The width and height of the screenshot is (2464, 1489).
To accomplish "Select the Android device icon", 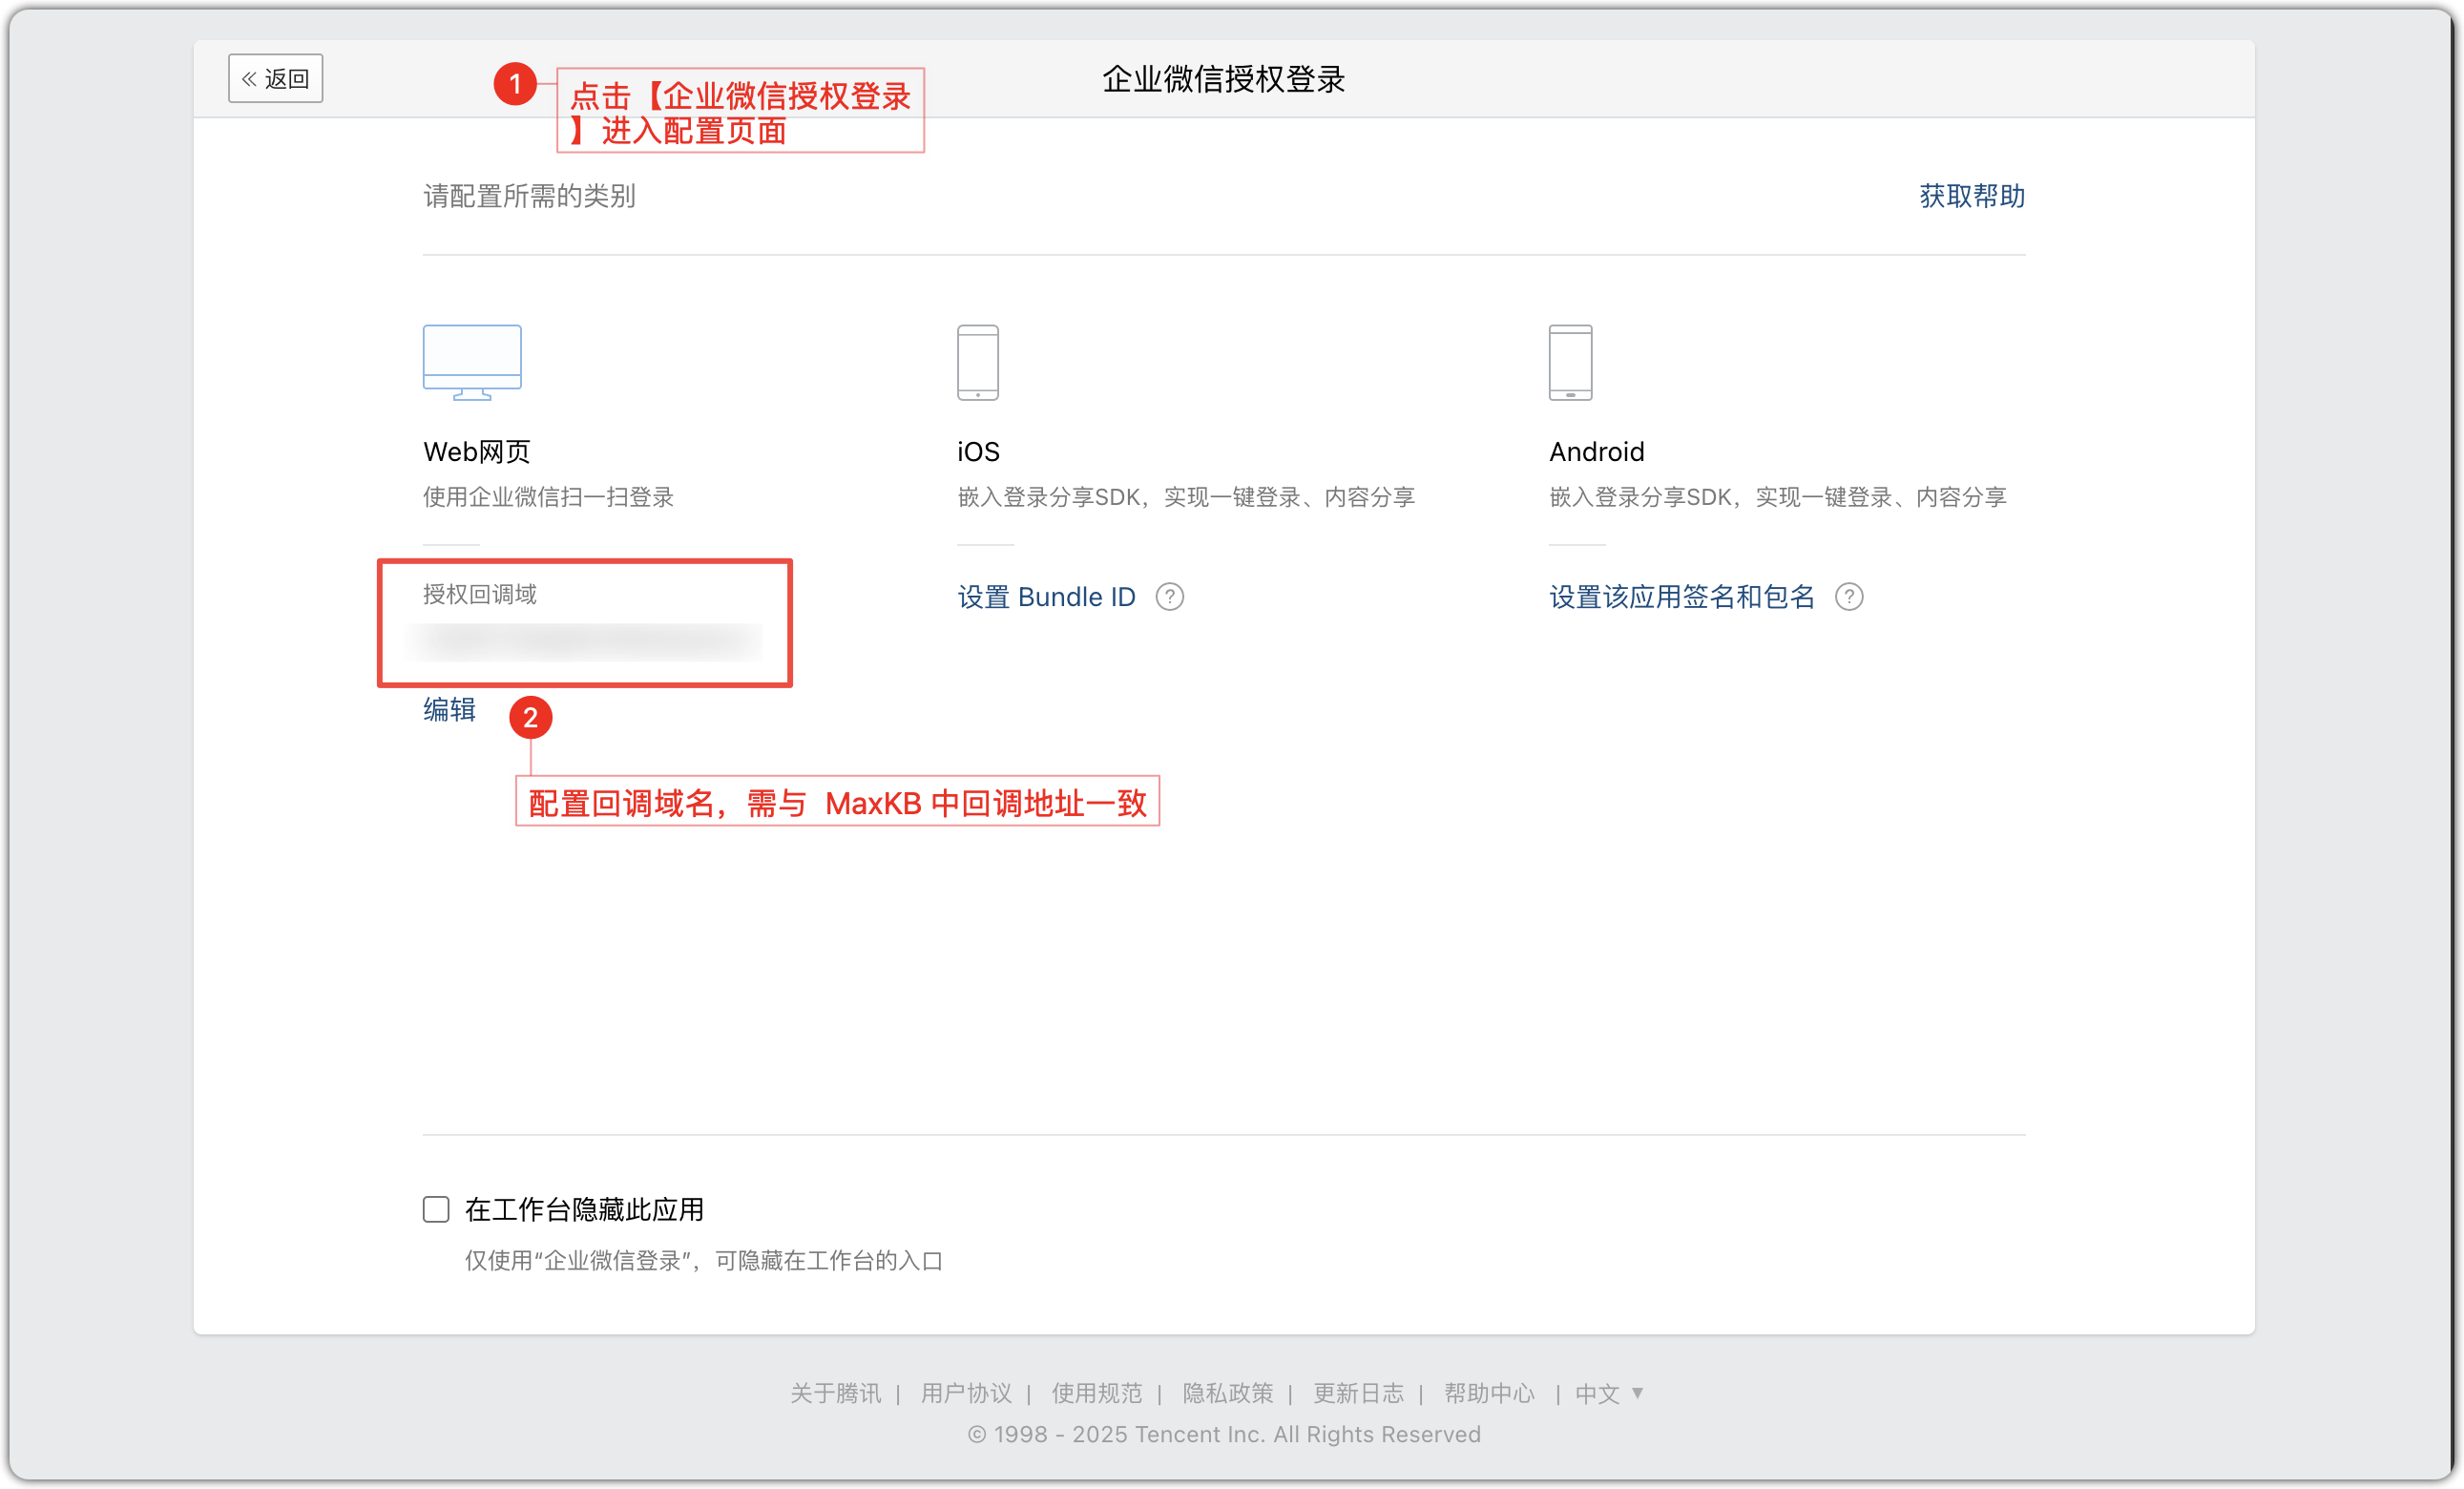I will [1570, 362].
